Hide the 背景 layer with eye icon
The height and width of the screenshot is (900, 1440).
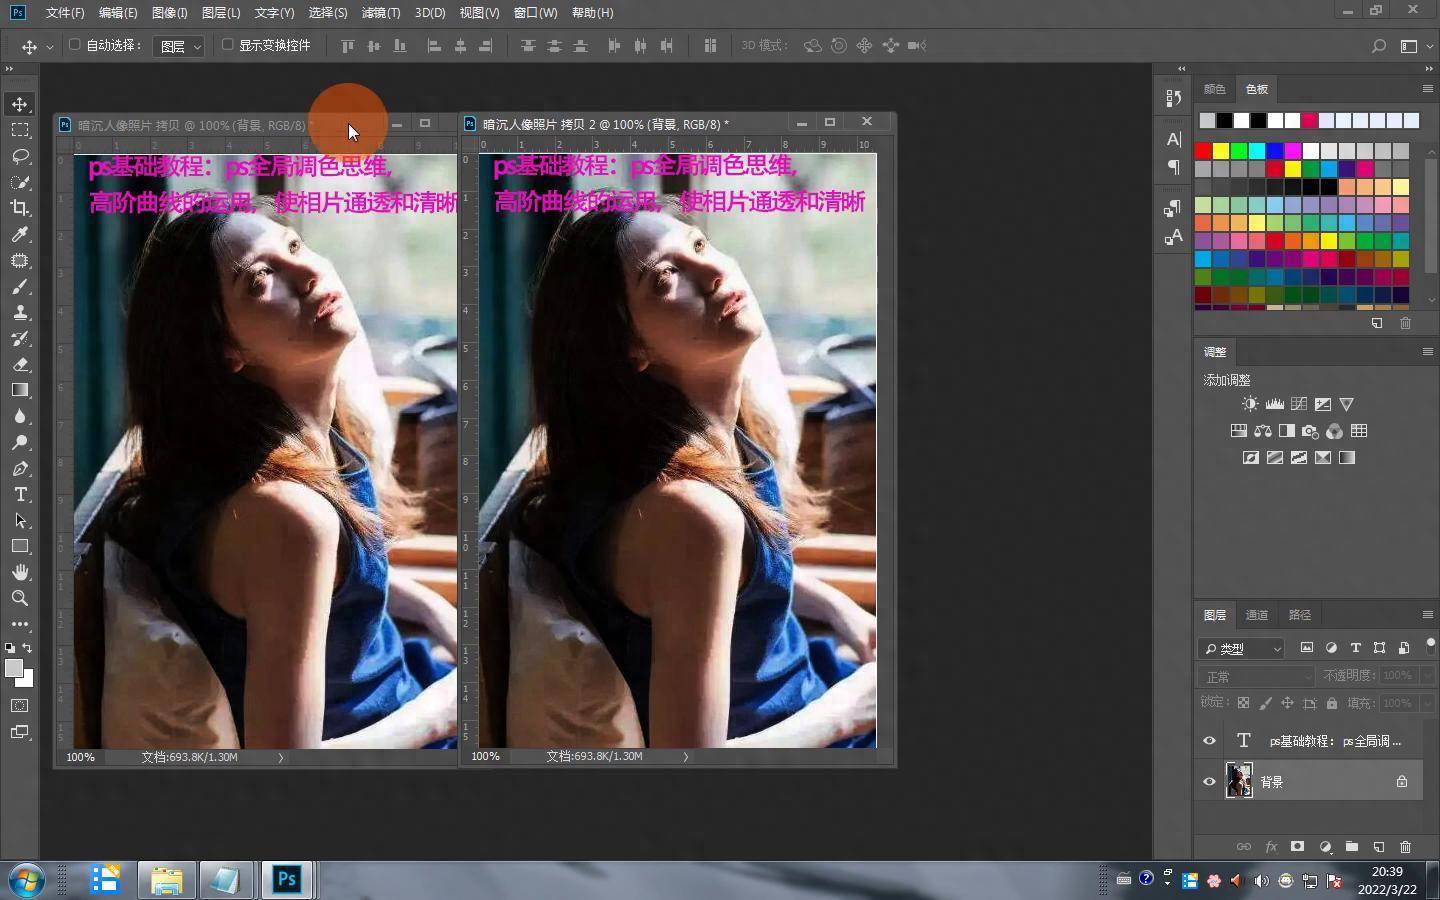click(1209, 782)
